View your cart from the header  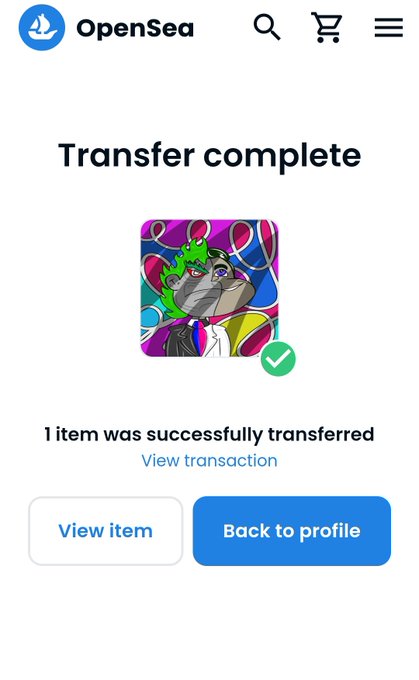pos(327,27)
